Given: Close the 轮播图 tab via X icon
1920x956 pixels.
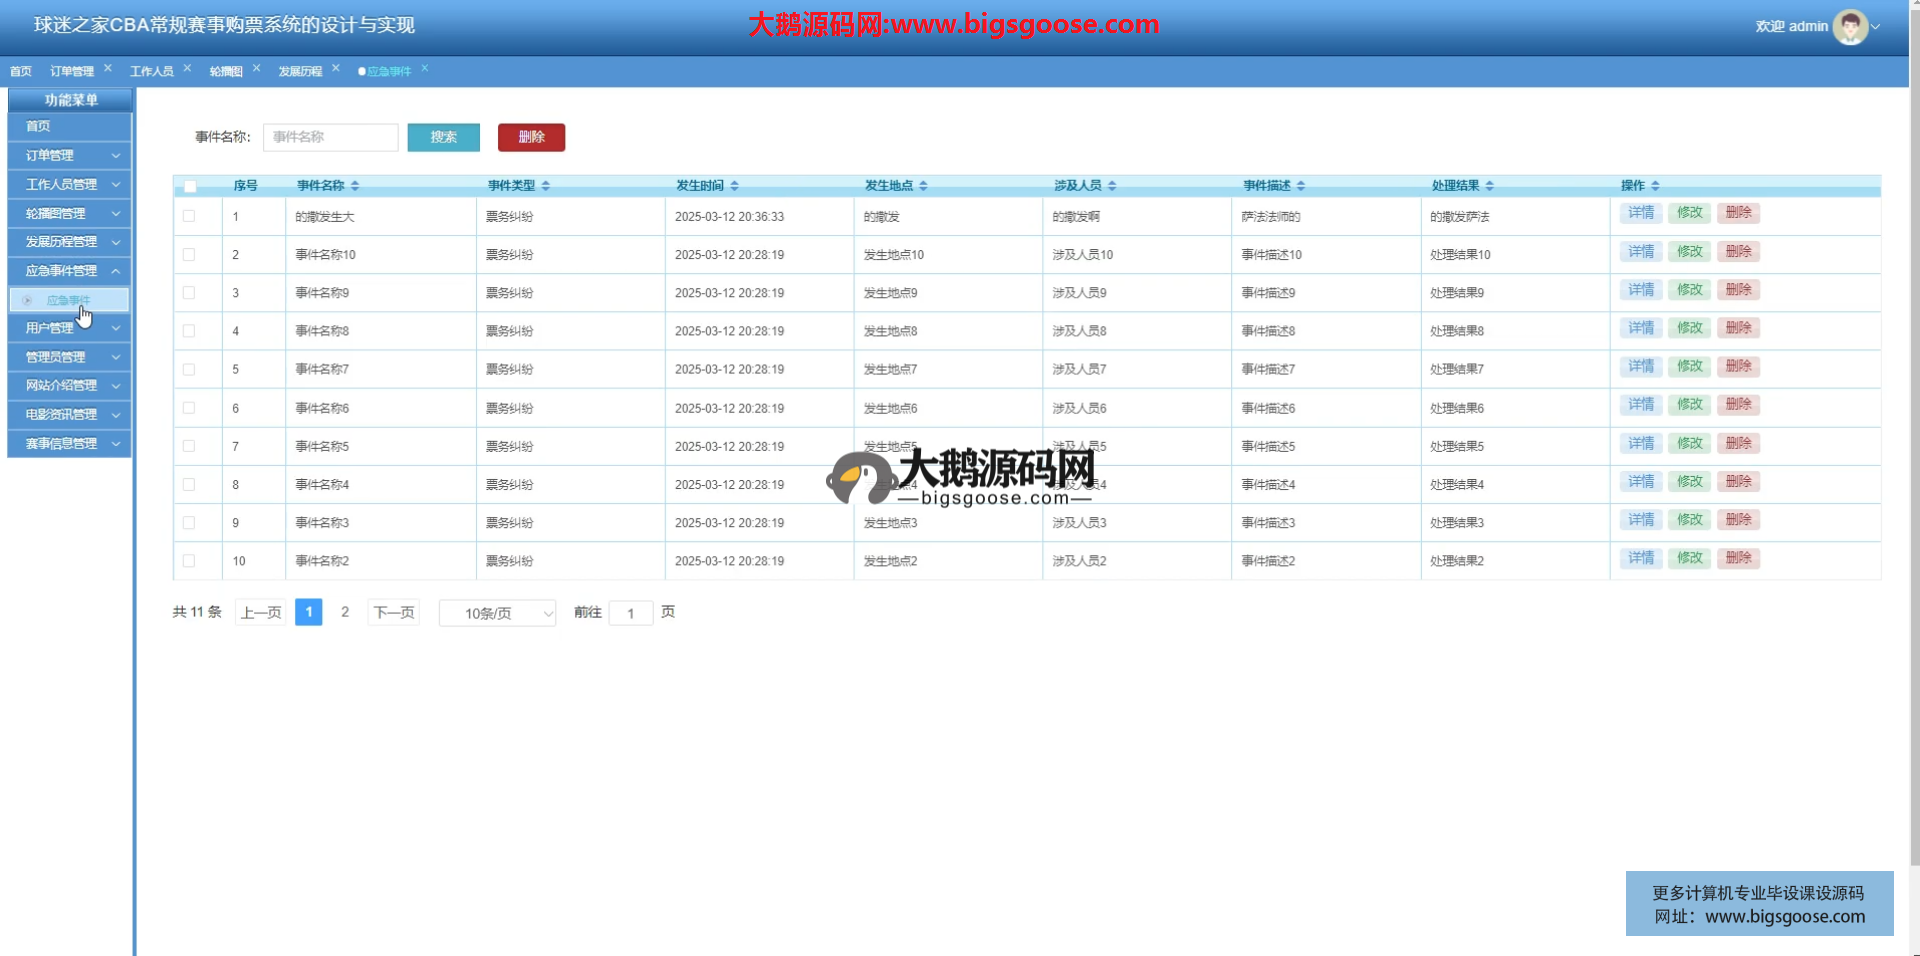Looking at the screenshot, I should pyautogui.click(x=257, y=69).
